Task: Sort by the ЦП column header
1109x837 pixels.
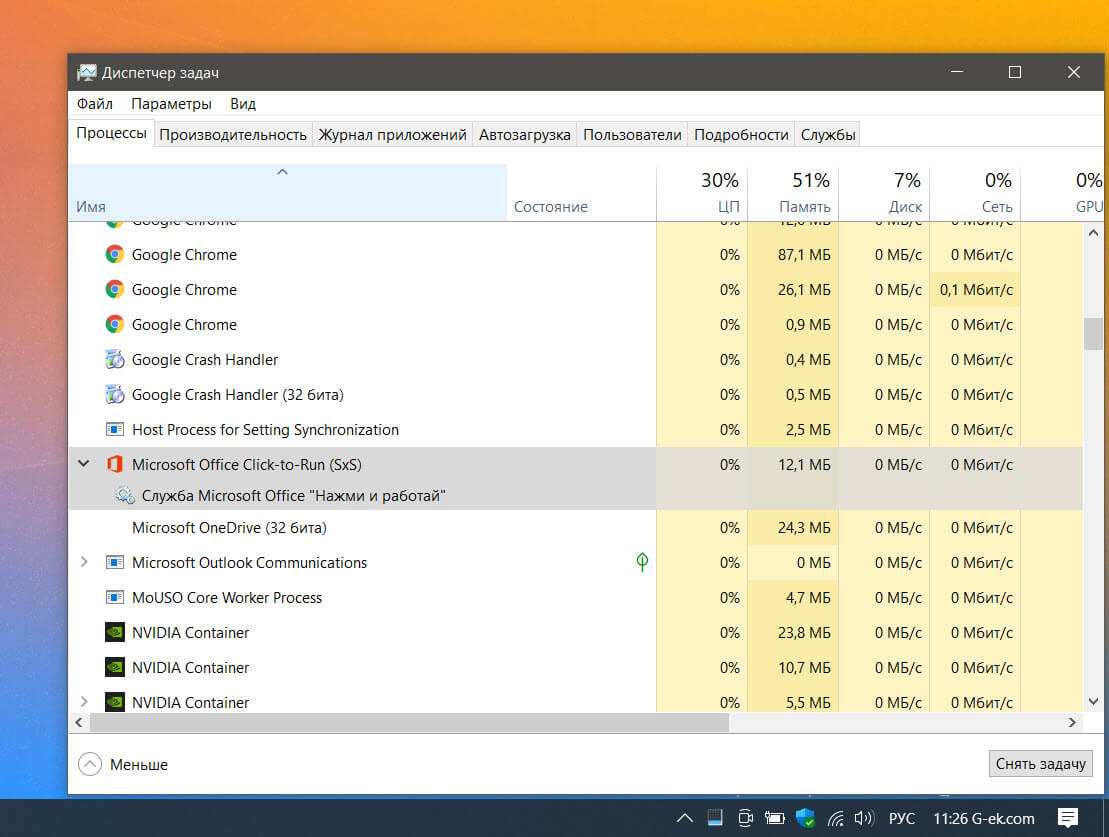Action: 702,192
